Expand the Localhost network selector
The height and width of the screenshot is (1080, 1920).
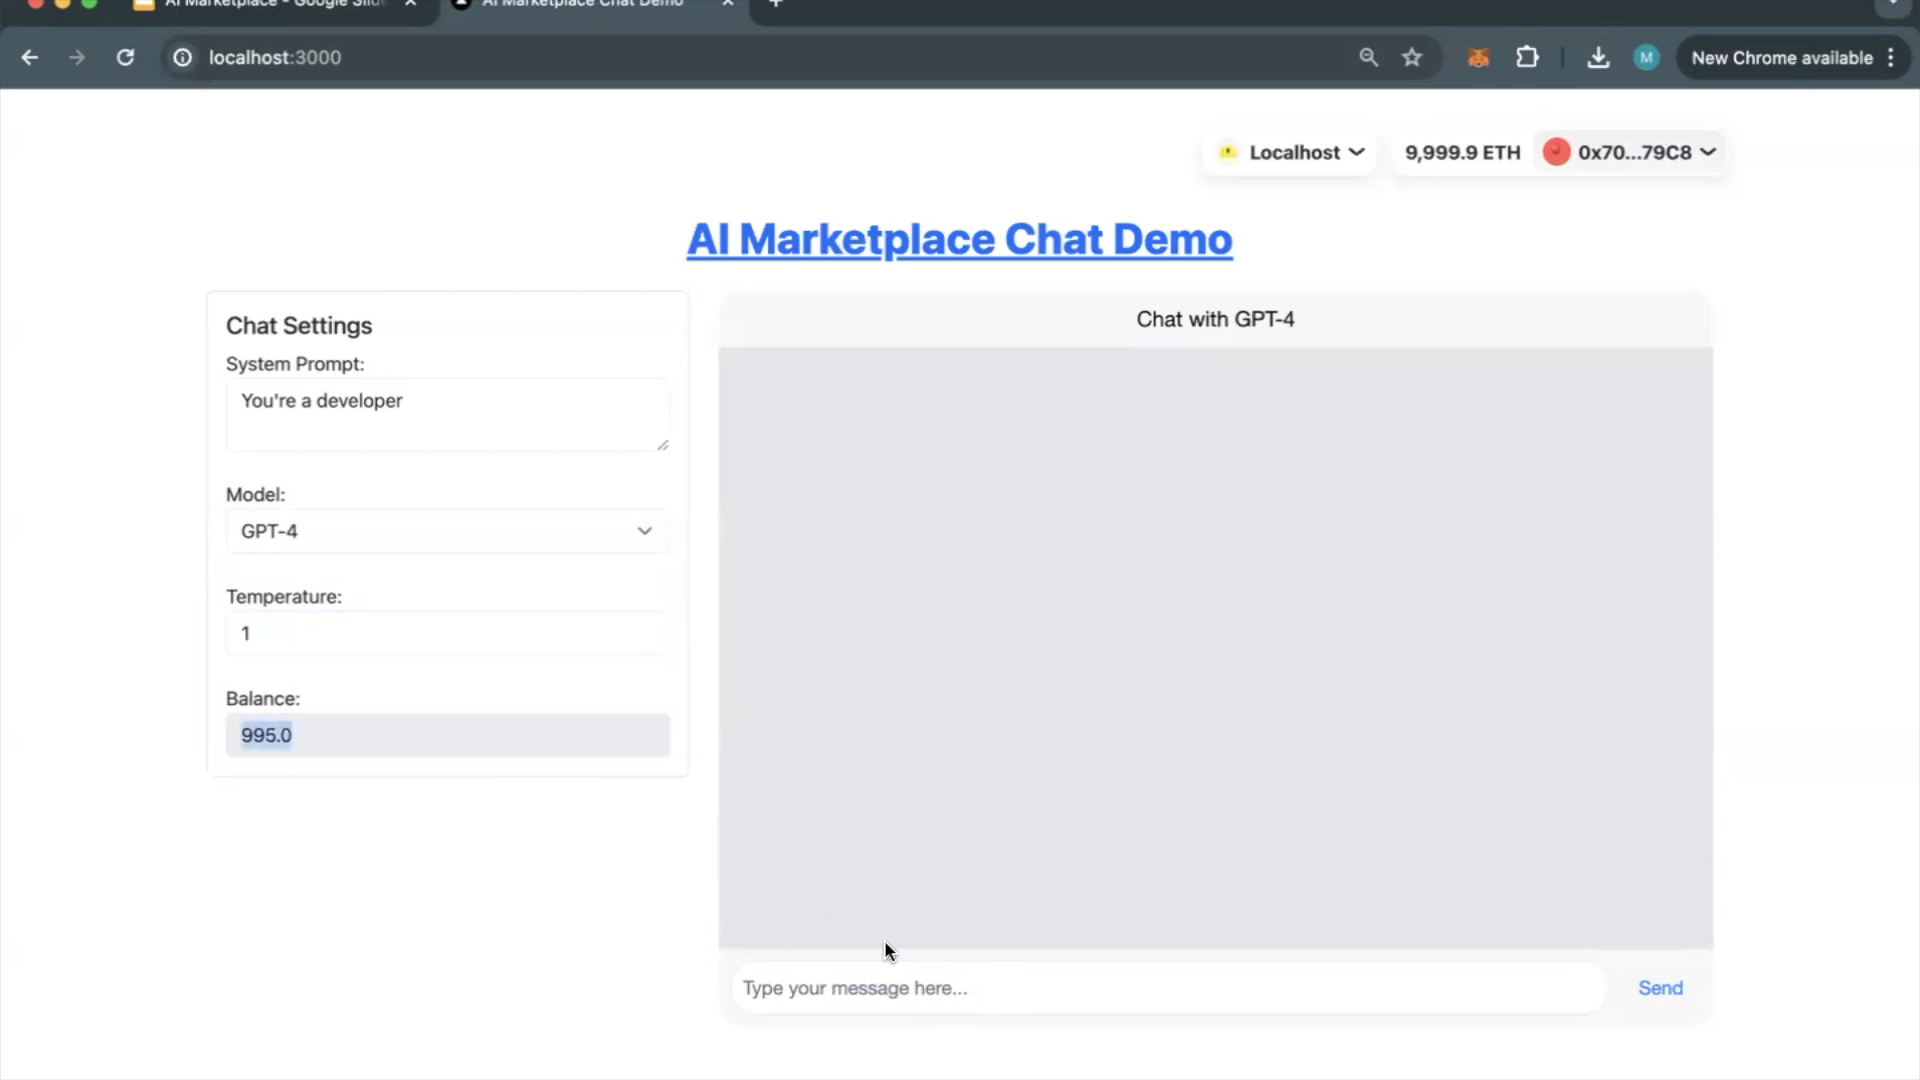pos(1290,152)
